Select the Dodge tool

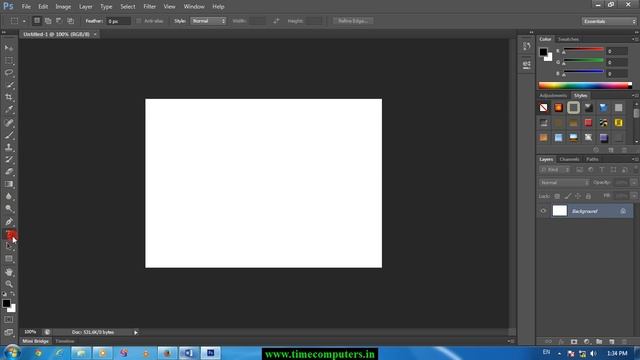pos(9,209)
